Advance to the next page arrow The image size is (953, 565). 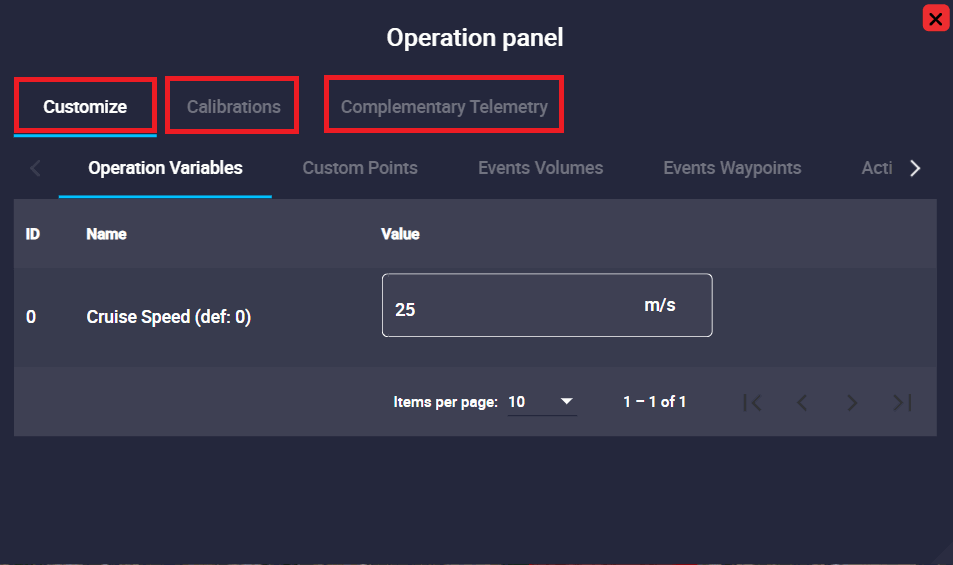(x=852, y=402)
